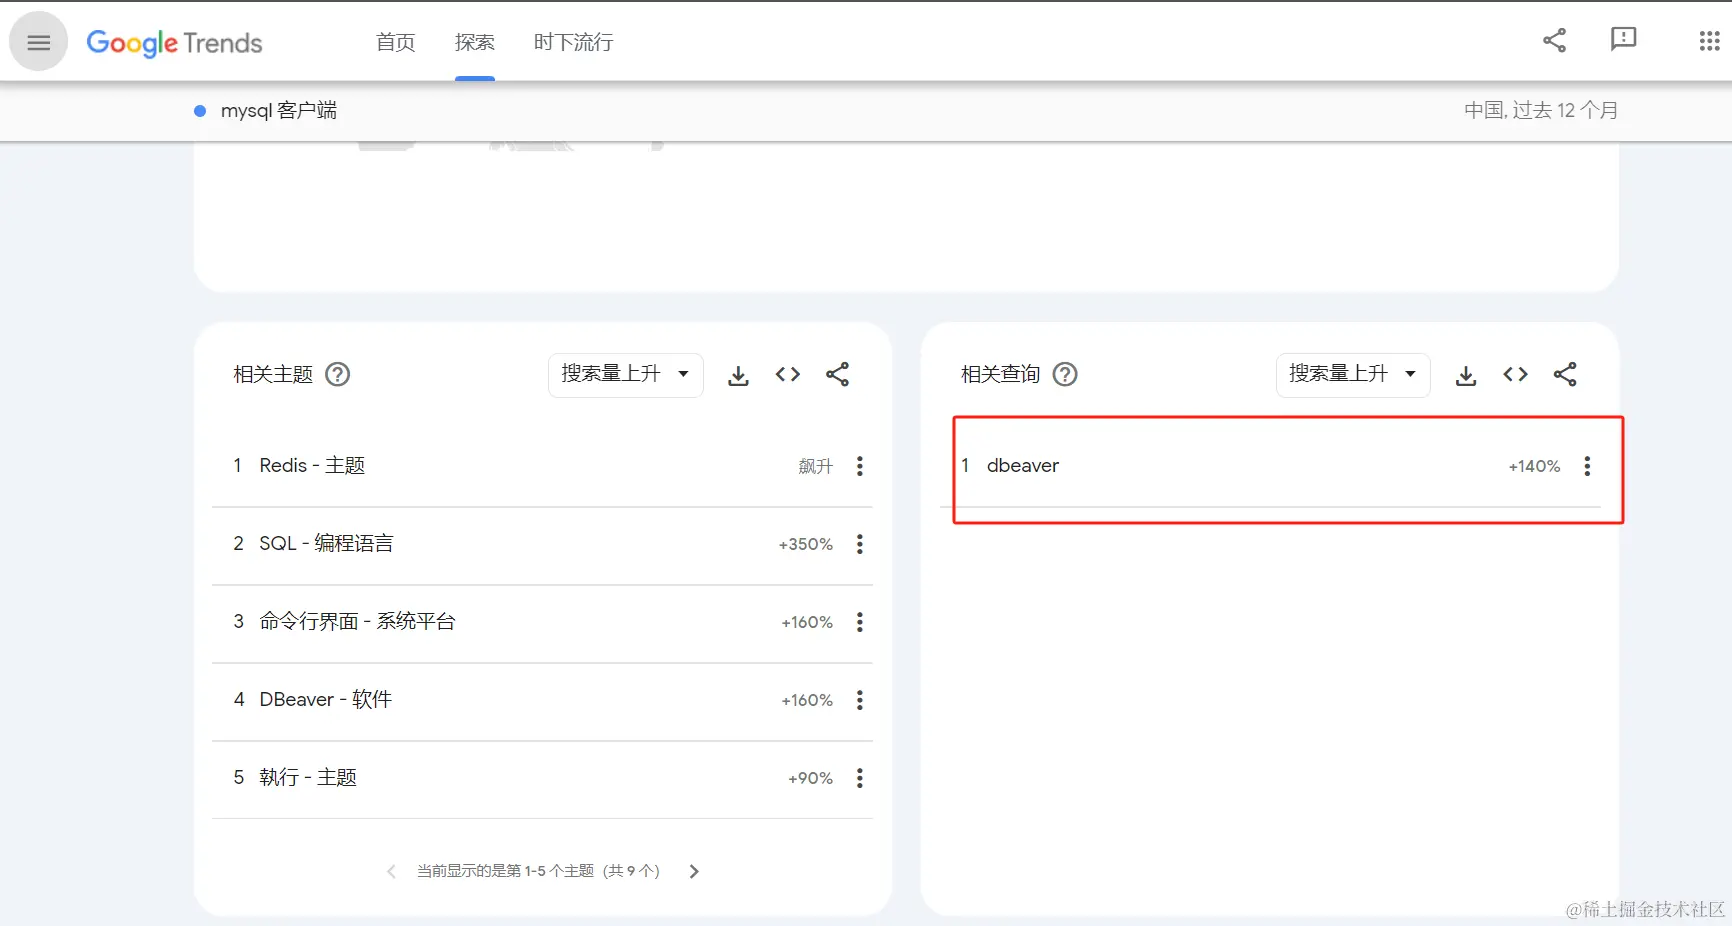Open help icon beside 相关主题
1732x926 pixels.
(338, 374)
